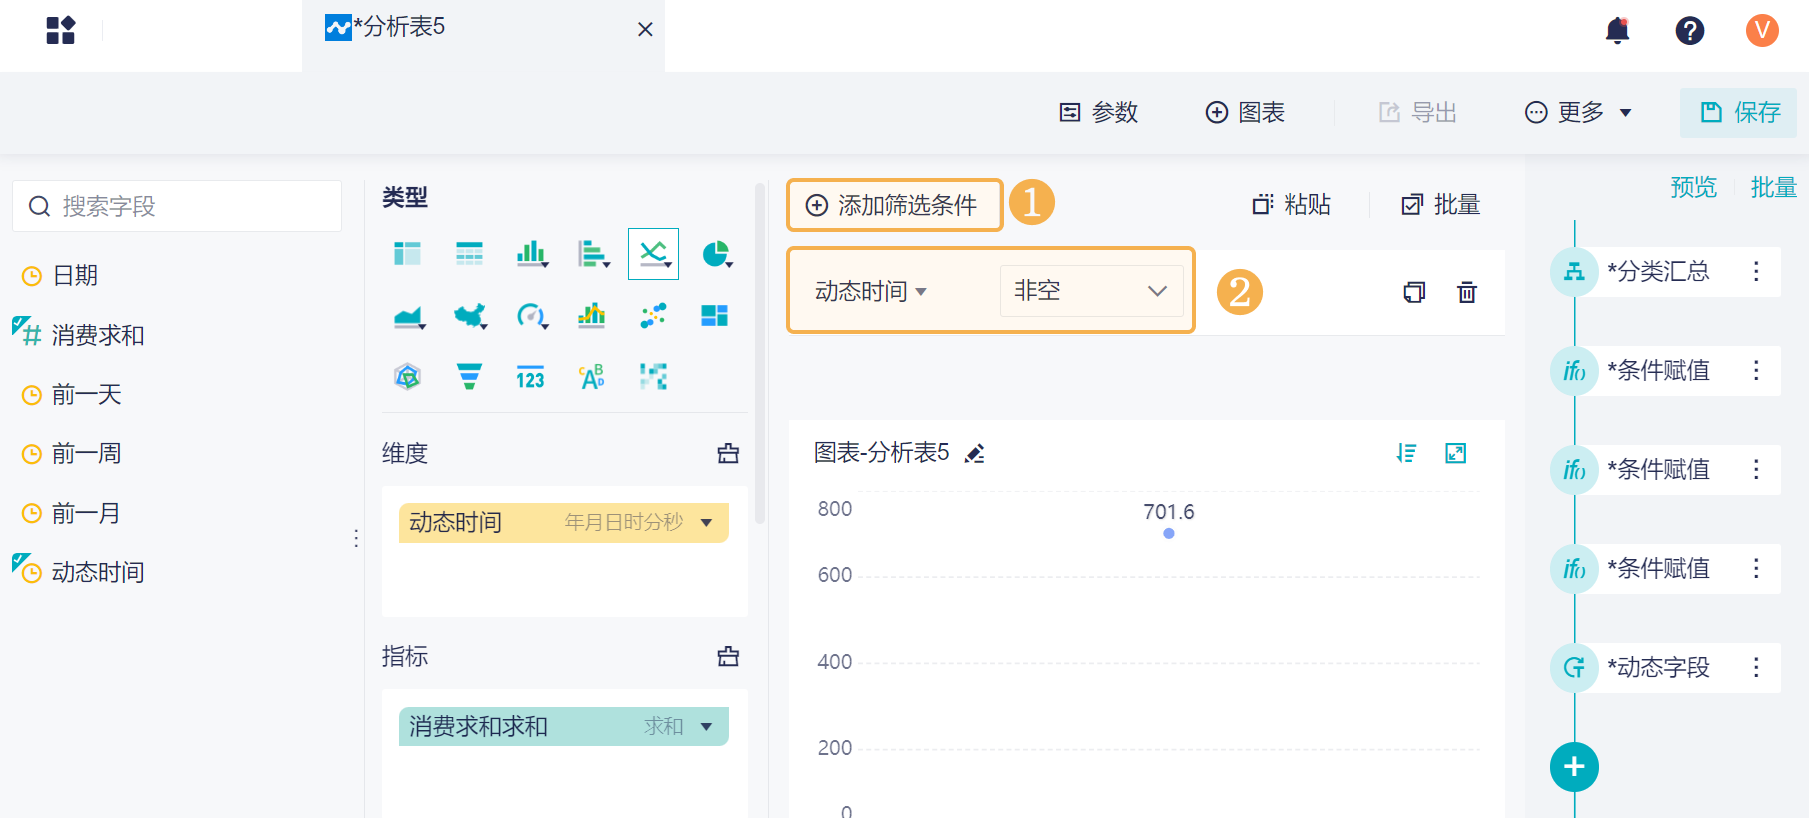Open the notifications bell

point(1617,31)
